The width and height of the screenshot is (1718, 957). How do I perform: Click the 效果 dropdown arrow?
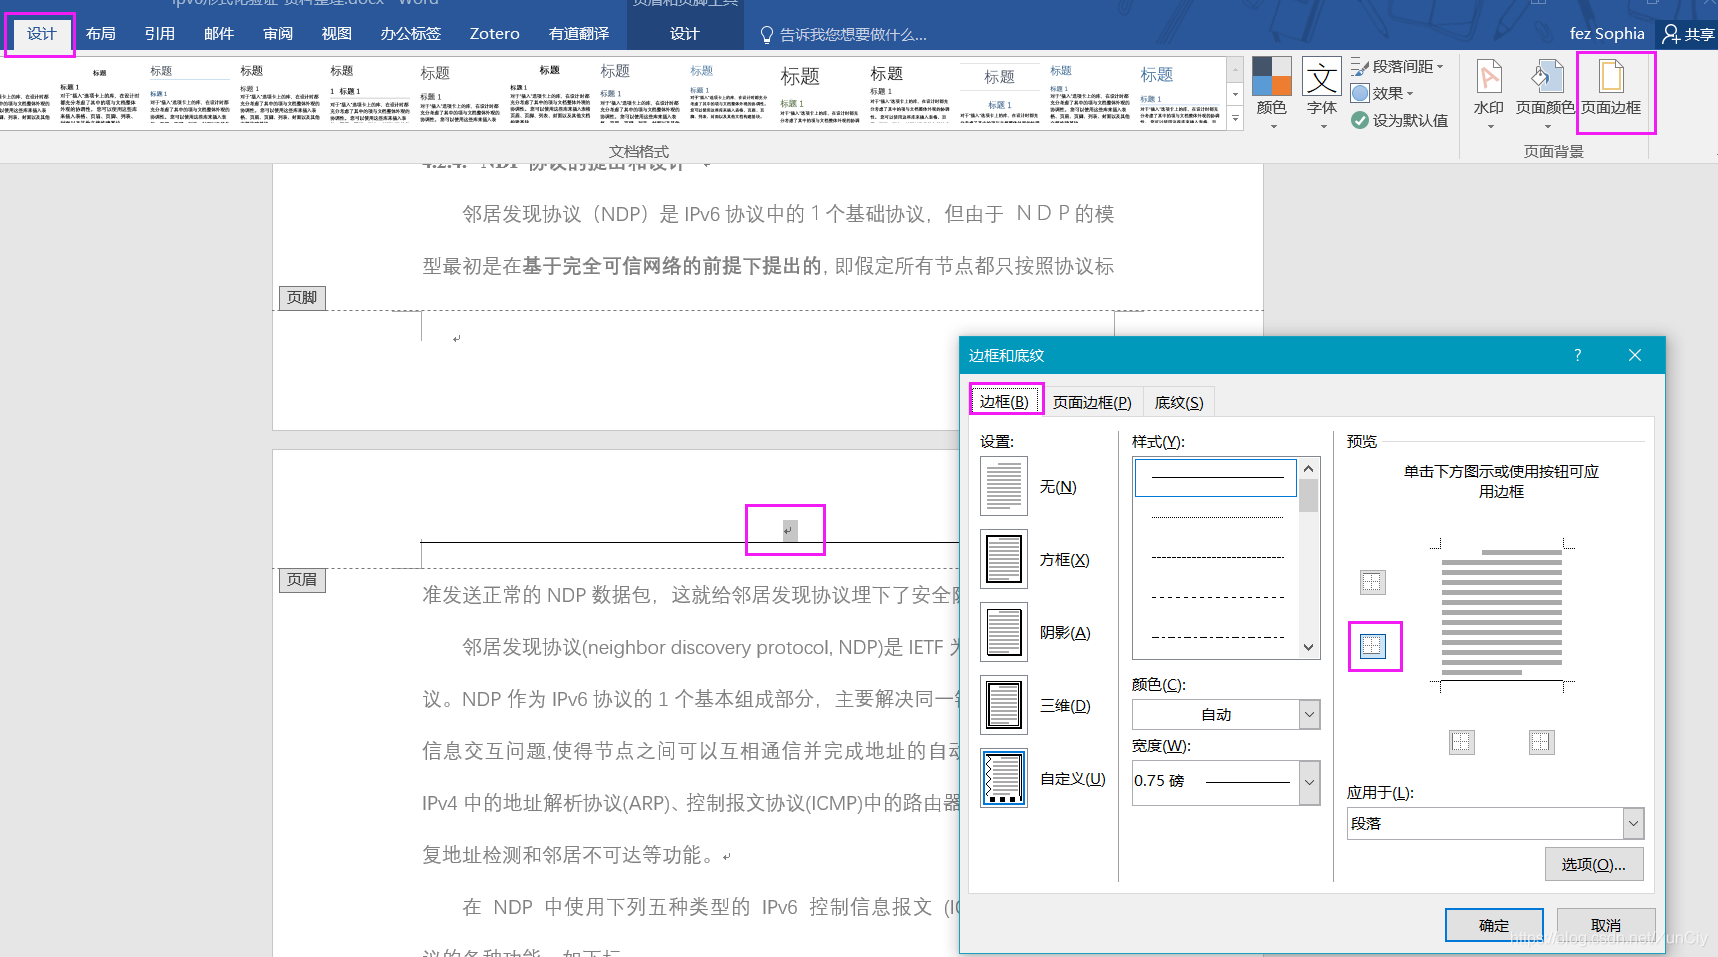pos(1409,94)
